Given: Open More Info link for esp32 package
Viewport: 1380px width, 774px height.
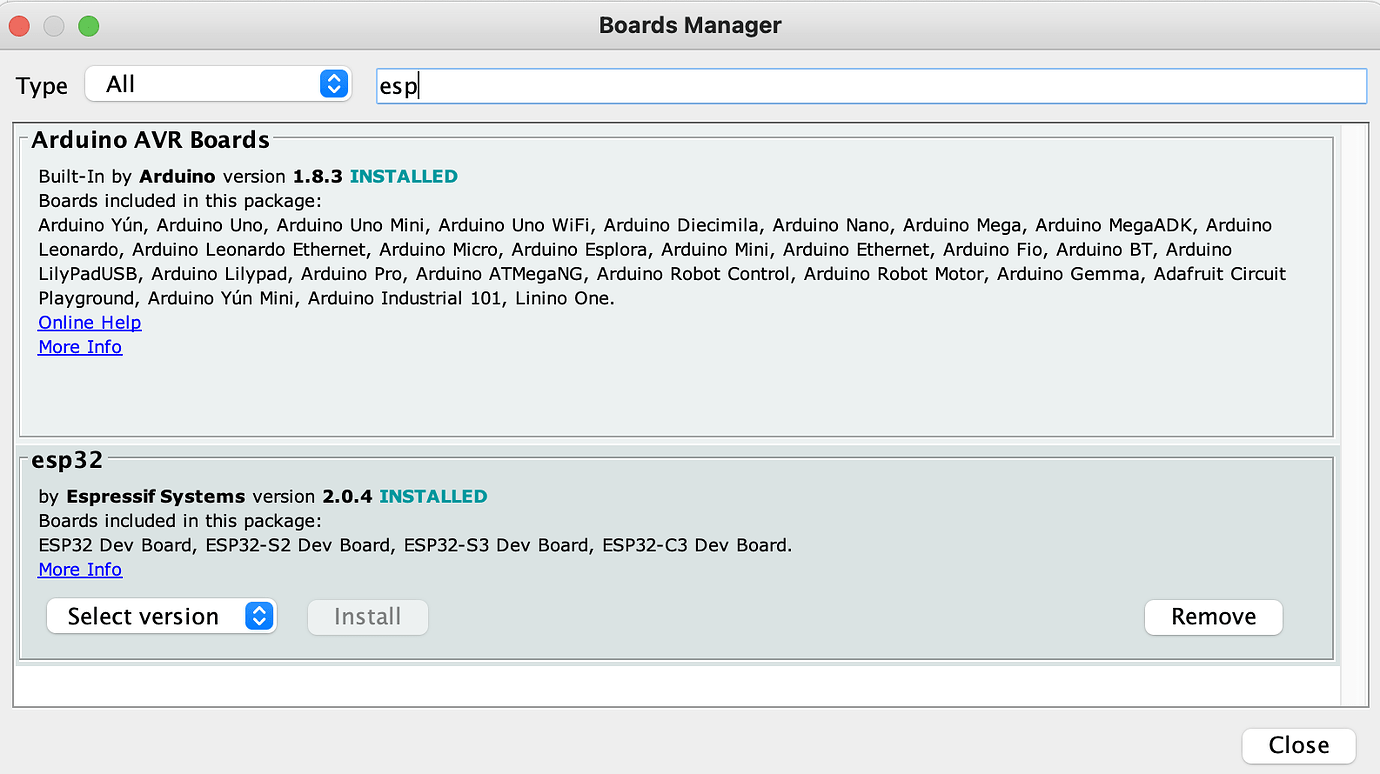Looking at the screenshot, I should [x=80, y=570].
